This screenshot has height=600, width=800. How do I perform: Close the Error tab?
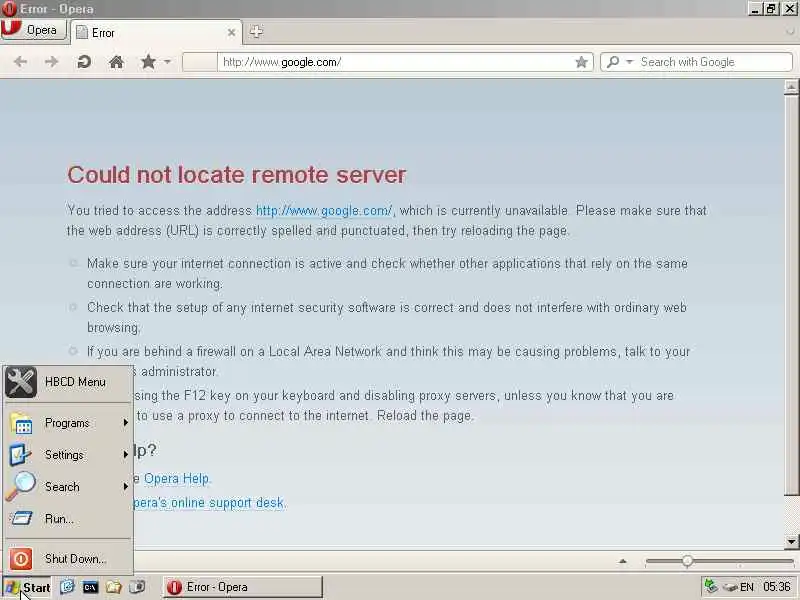coord(231,33)
